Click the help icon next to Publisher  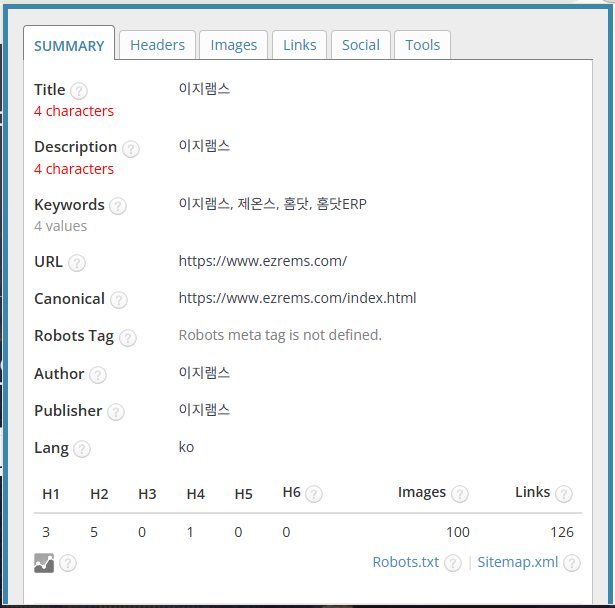(116, 412)
